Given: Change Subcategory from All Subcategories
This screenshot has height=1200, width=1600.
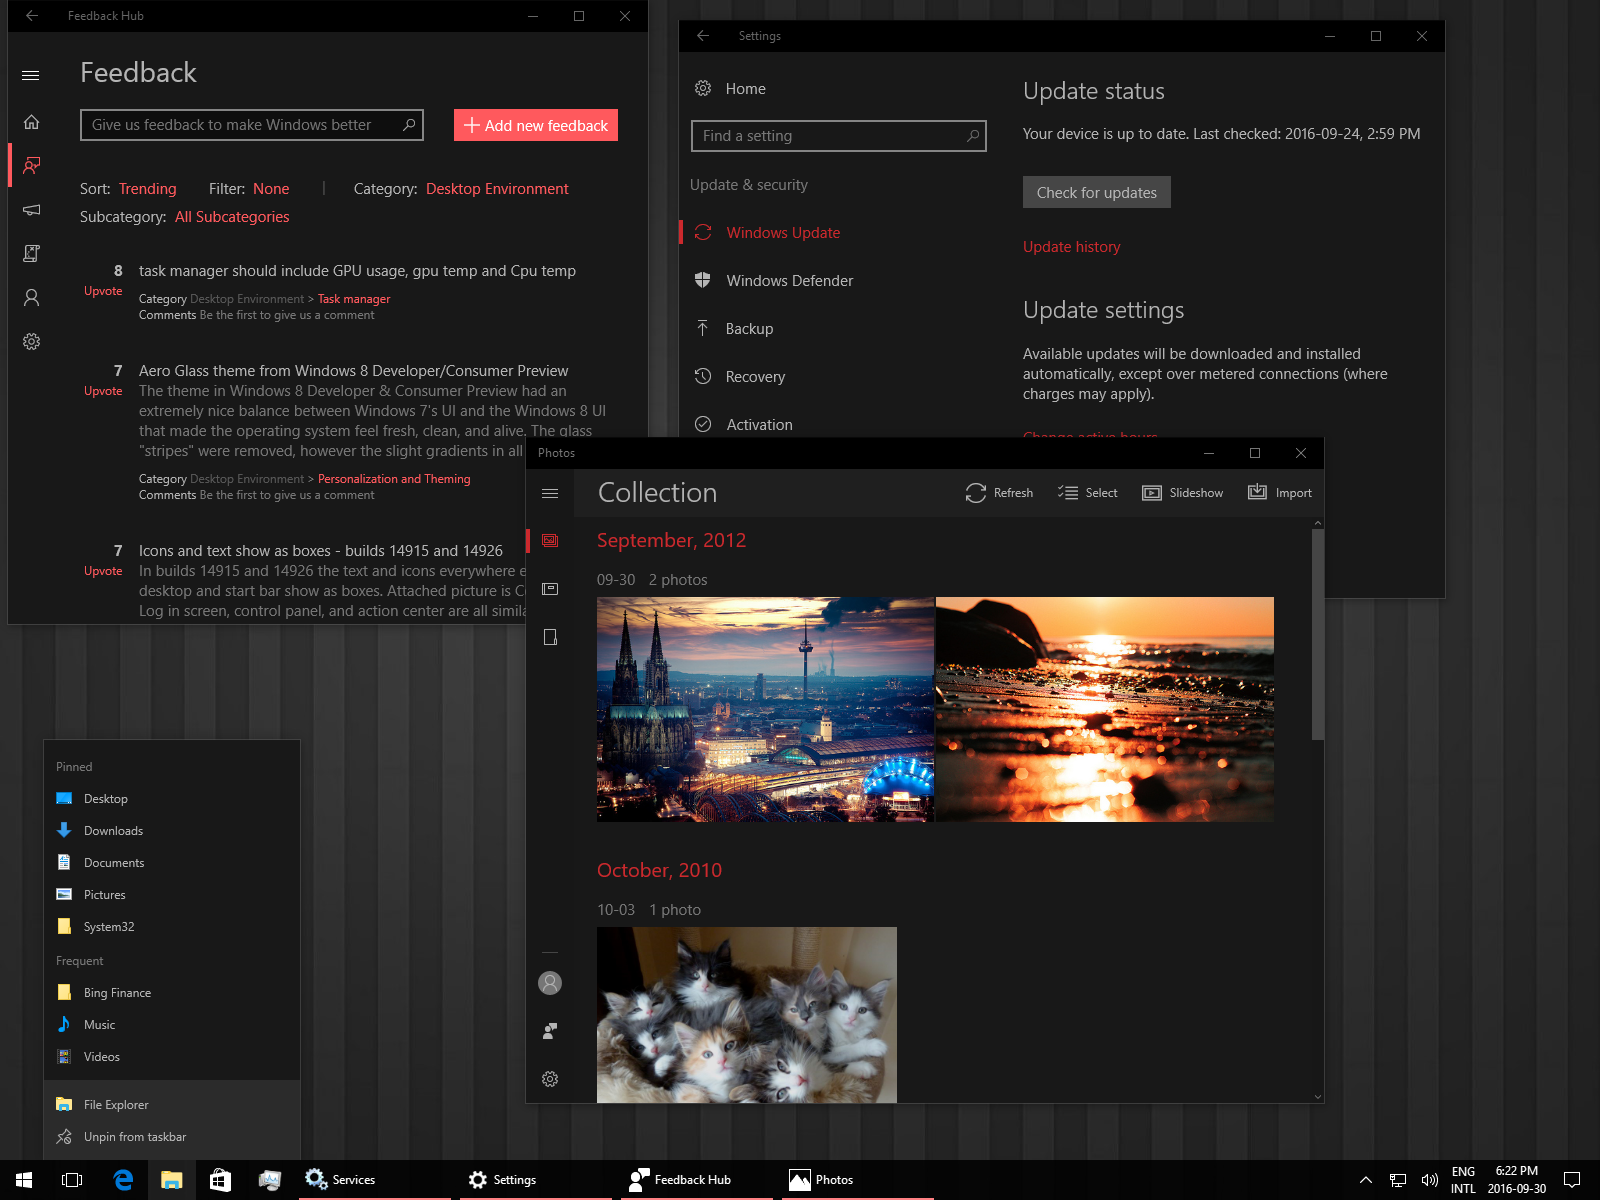Looking at the screenshot, I should coord(231,216).
